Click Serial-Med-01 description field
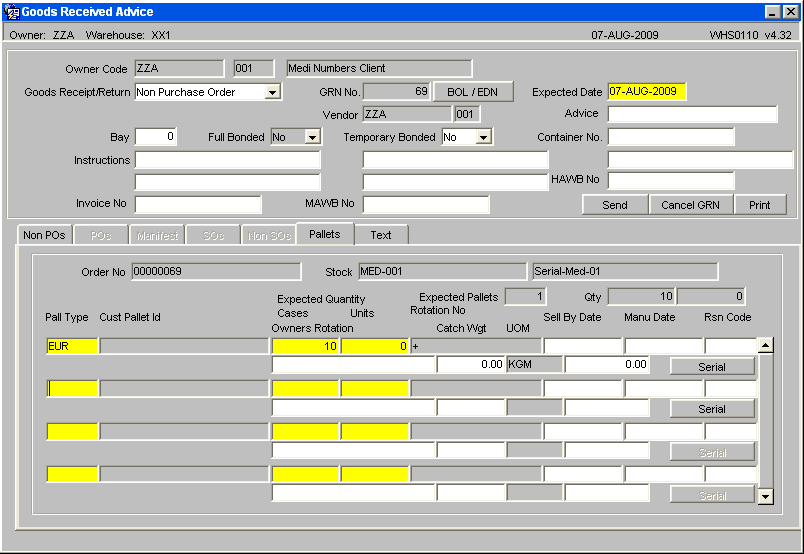804x554 pixels. click(625, 271)
